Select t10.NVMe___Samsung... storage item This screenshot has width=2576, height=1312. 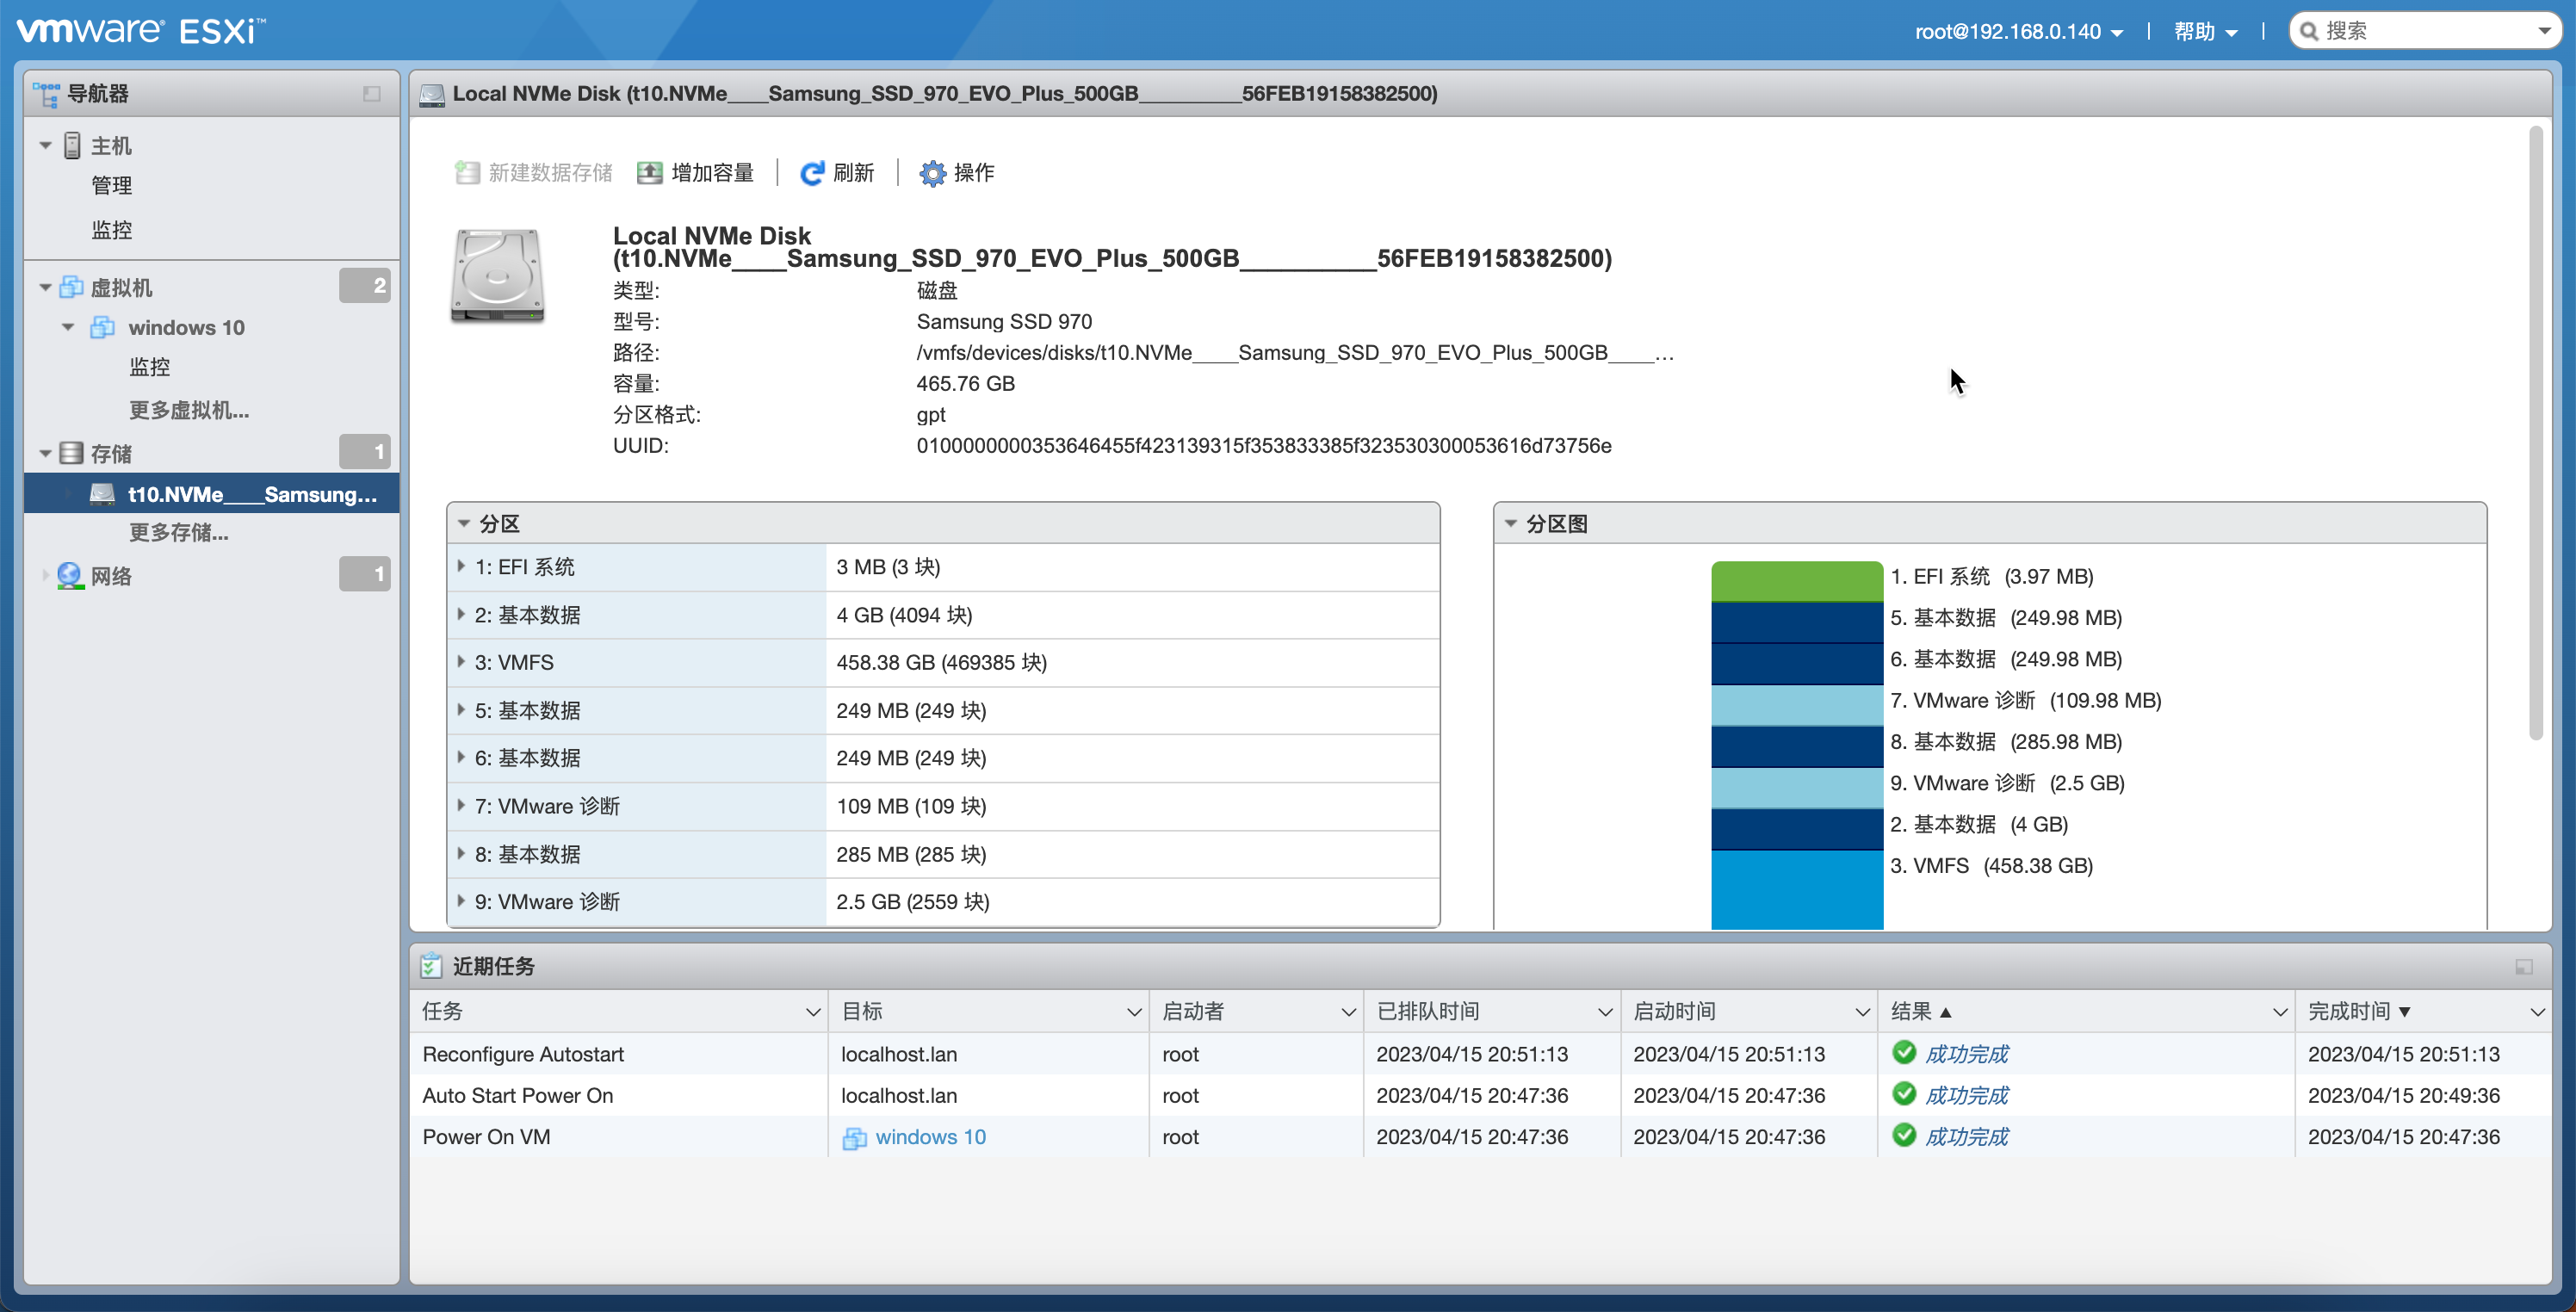[x=212, y=494]
